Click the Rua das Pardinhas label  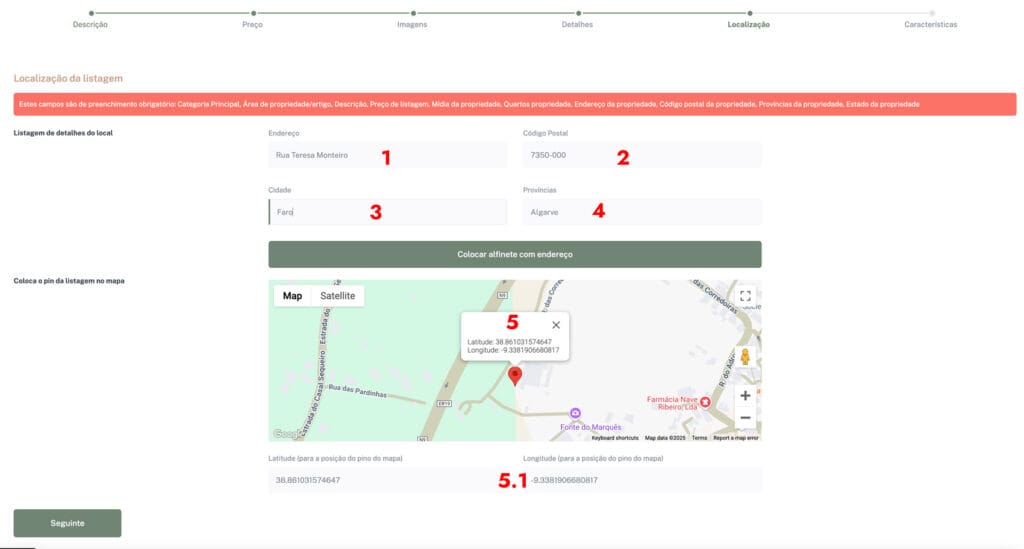pos(357,390)
